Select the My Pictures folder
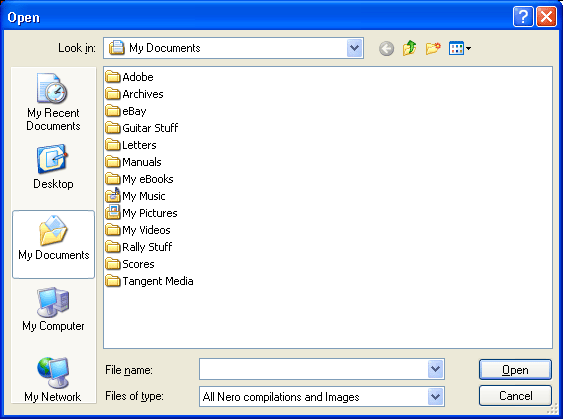563x419 pixels. (x=141, y=213)
